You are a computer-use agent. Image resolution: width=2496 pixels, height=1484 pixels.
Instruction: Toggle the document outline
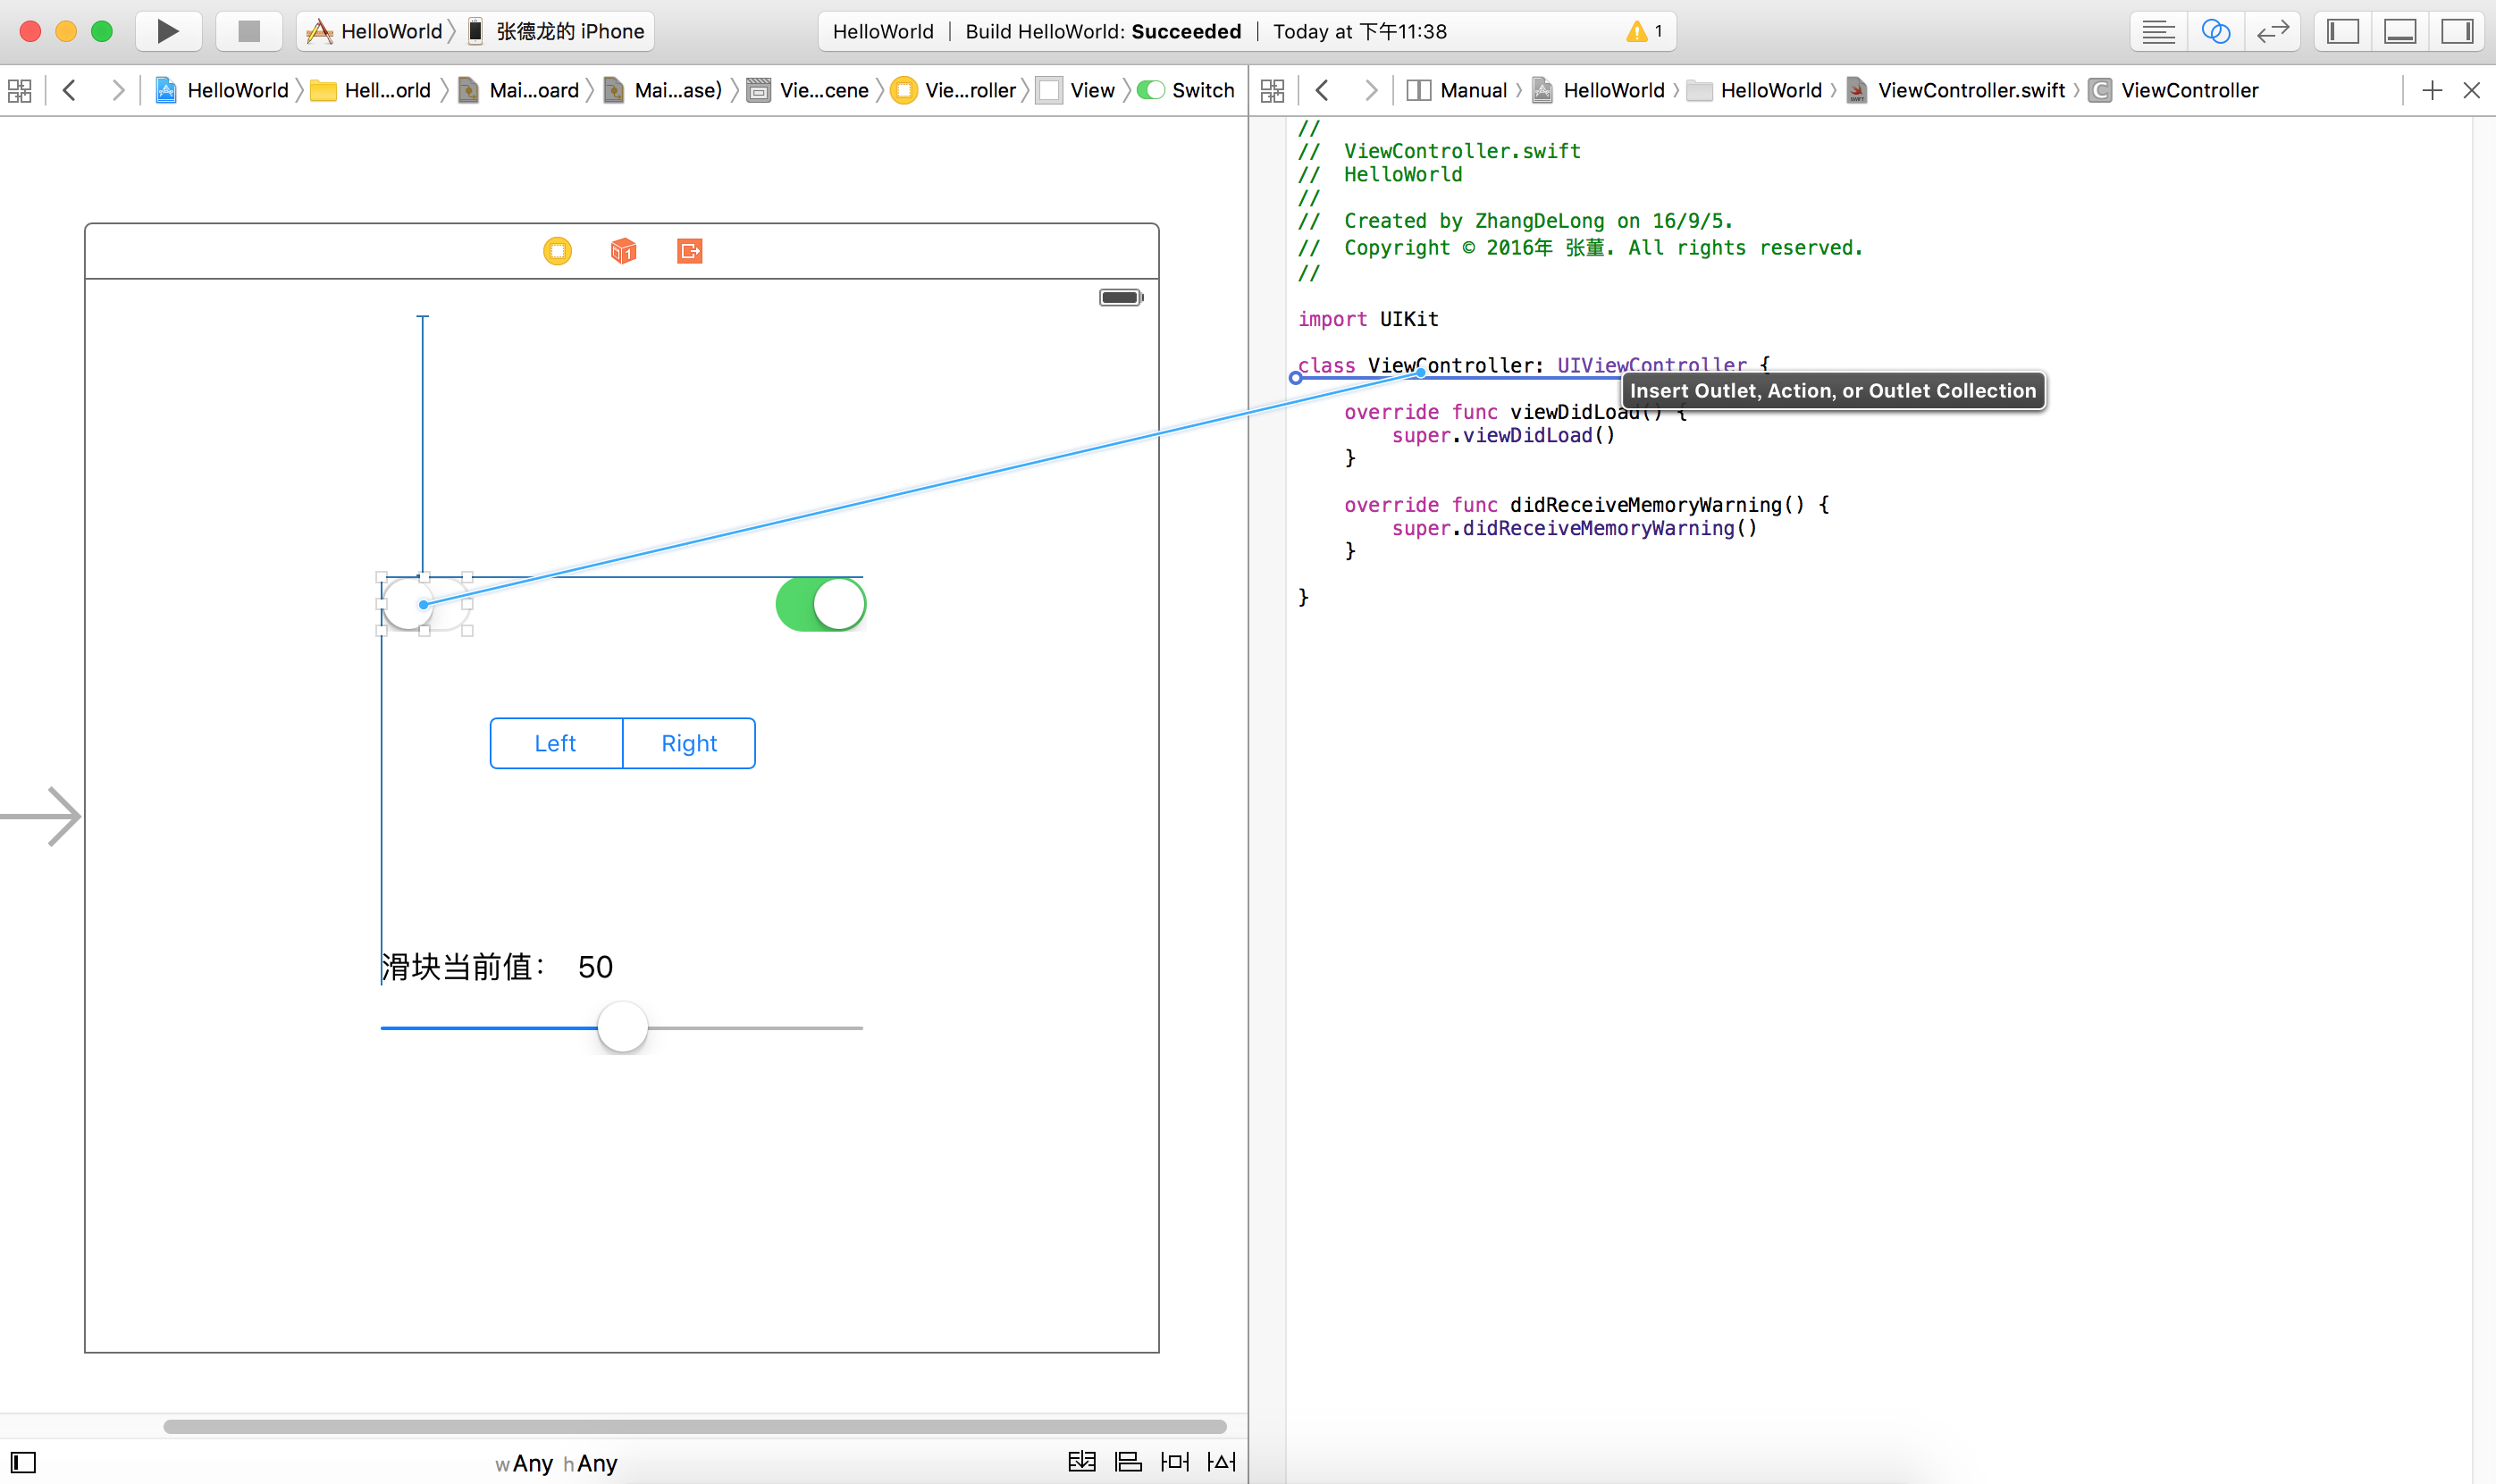23,1463
